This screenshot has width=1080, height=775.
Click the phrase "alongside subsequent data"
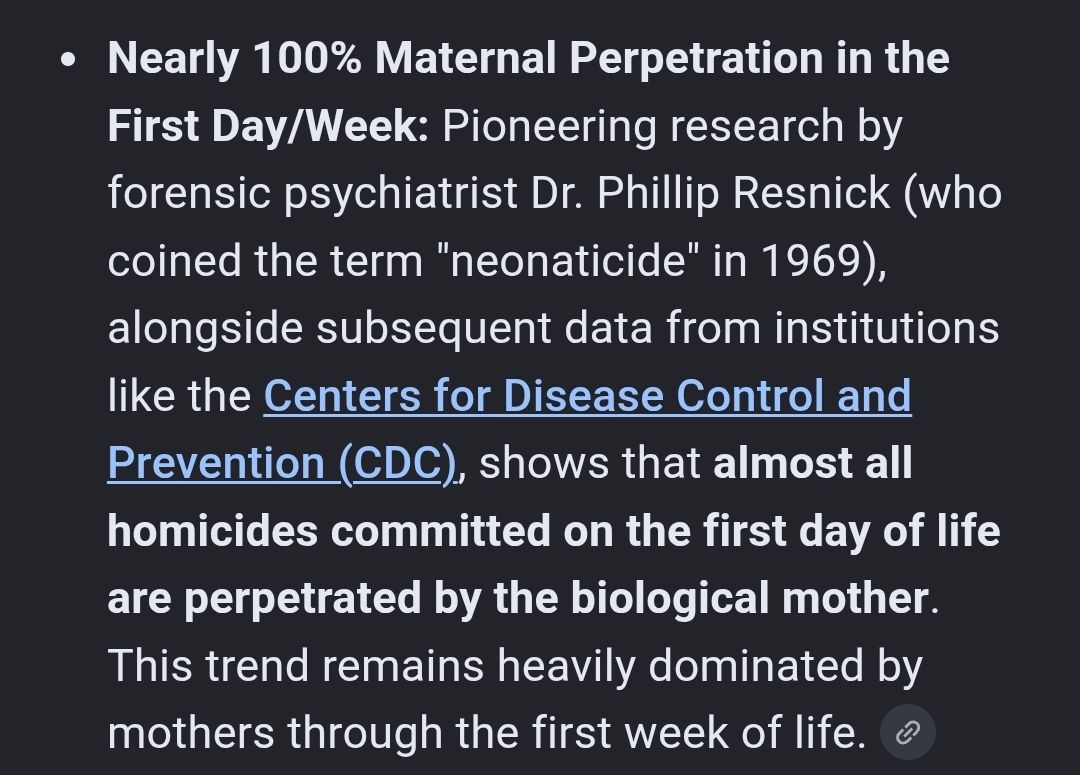[x=380, y=328]
